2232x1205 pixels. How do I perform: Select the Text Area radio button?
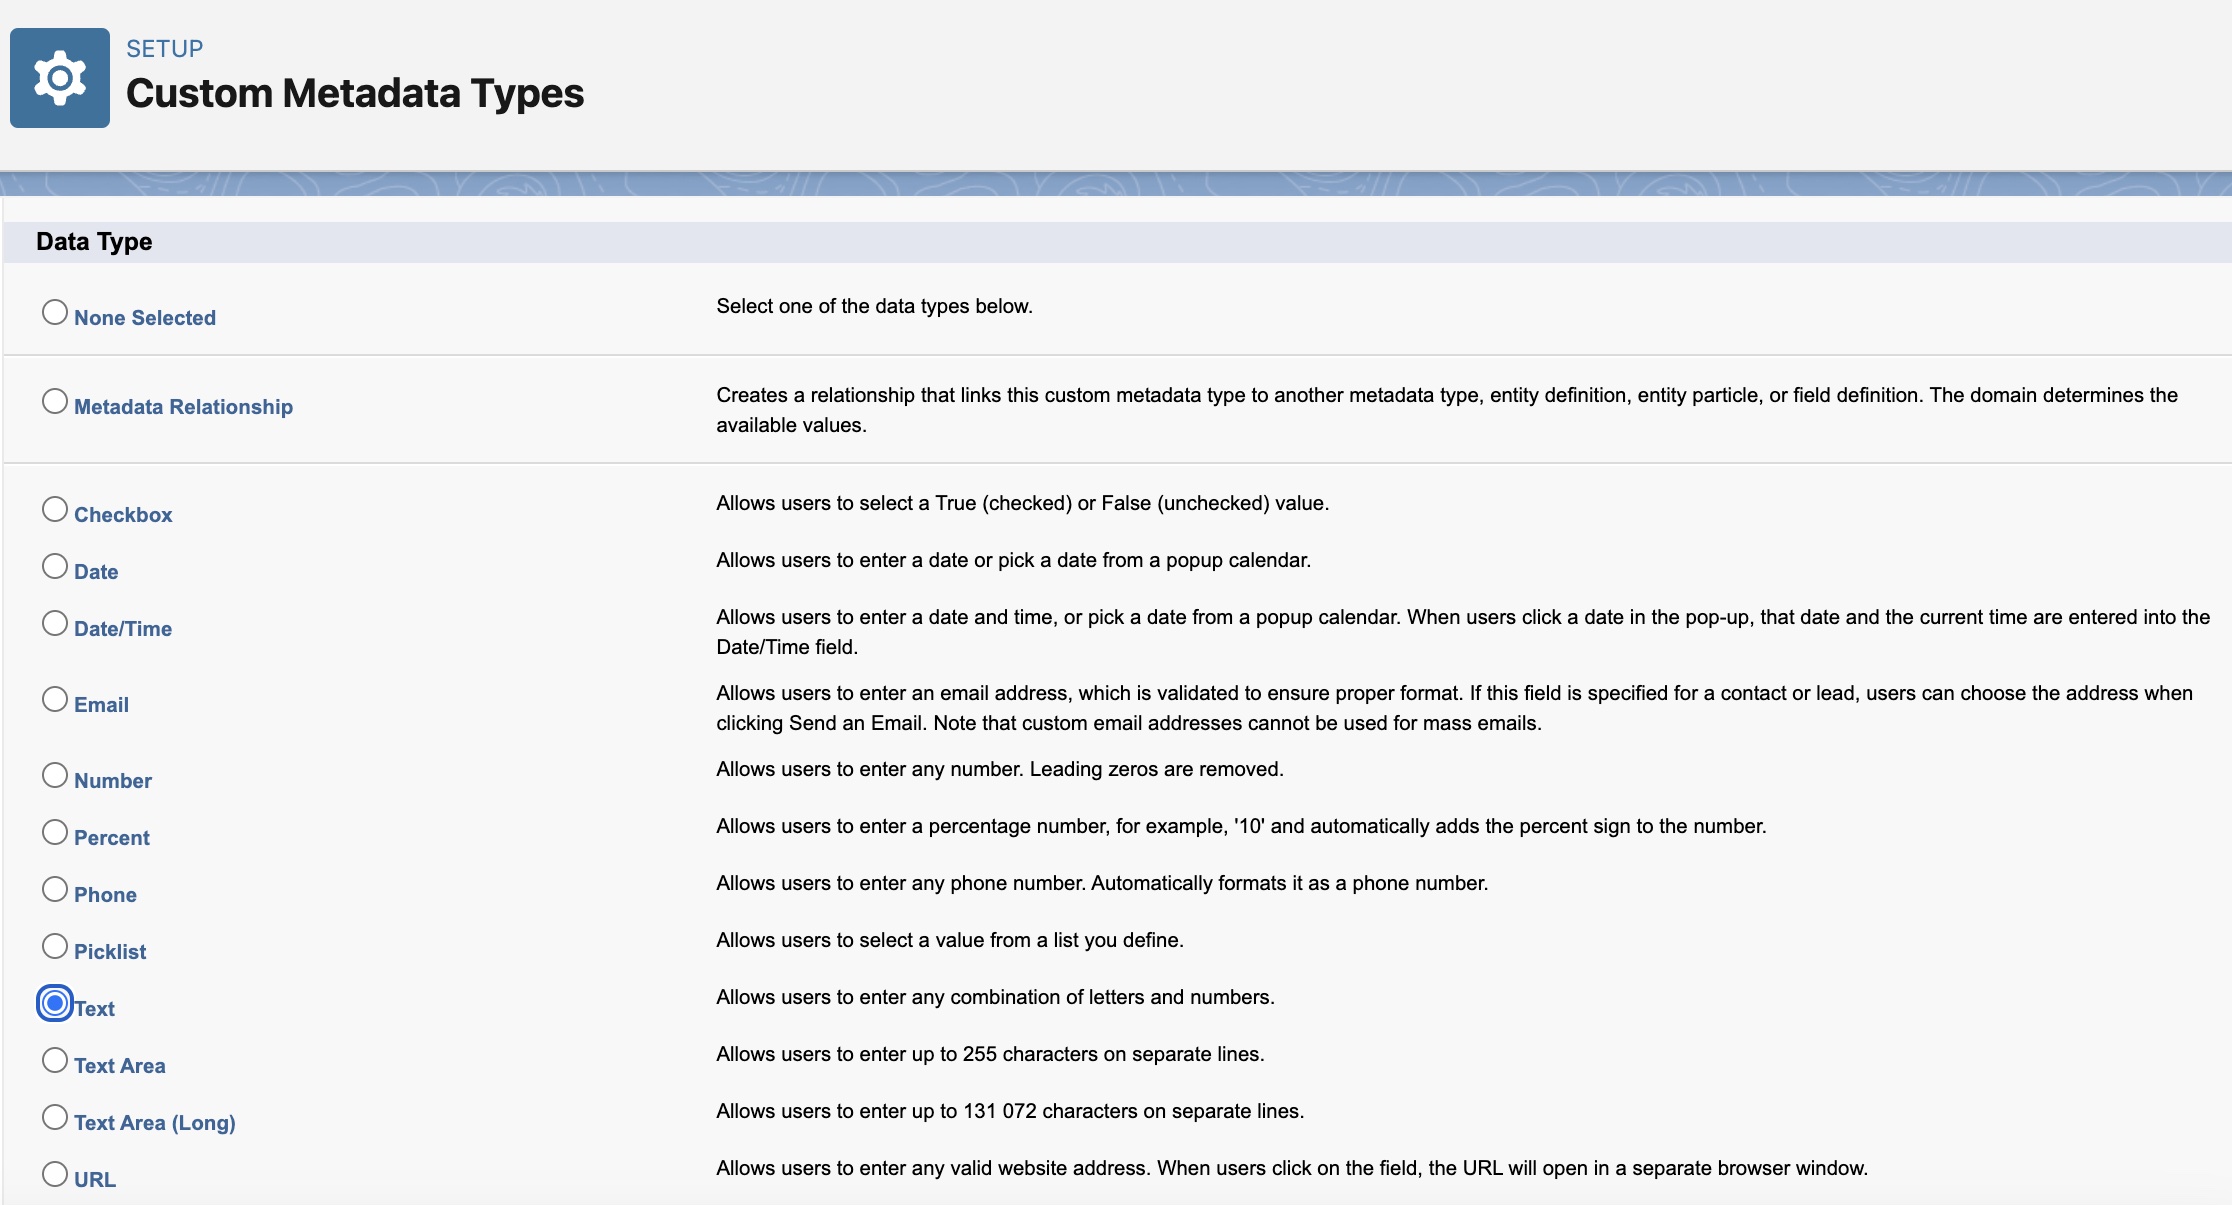coord(55,1060)
